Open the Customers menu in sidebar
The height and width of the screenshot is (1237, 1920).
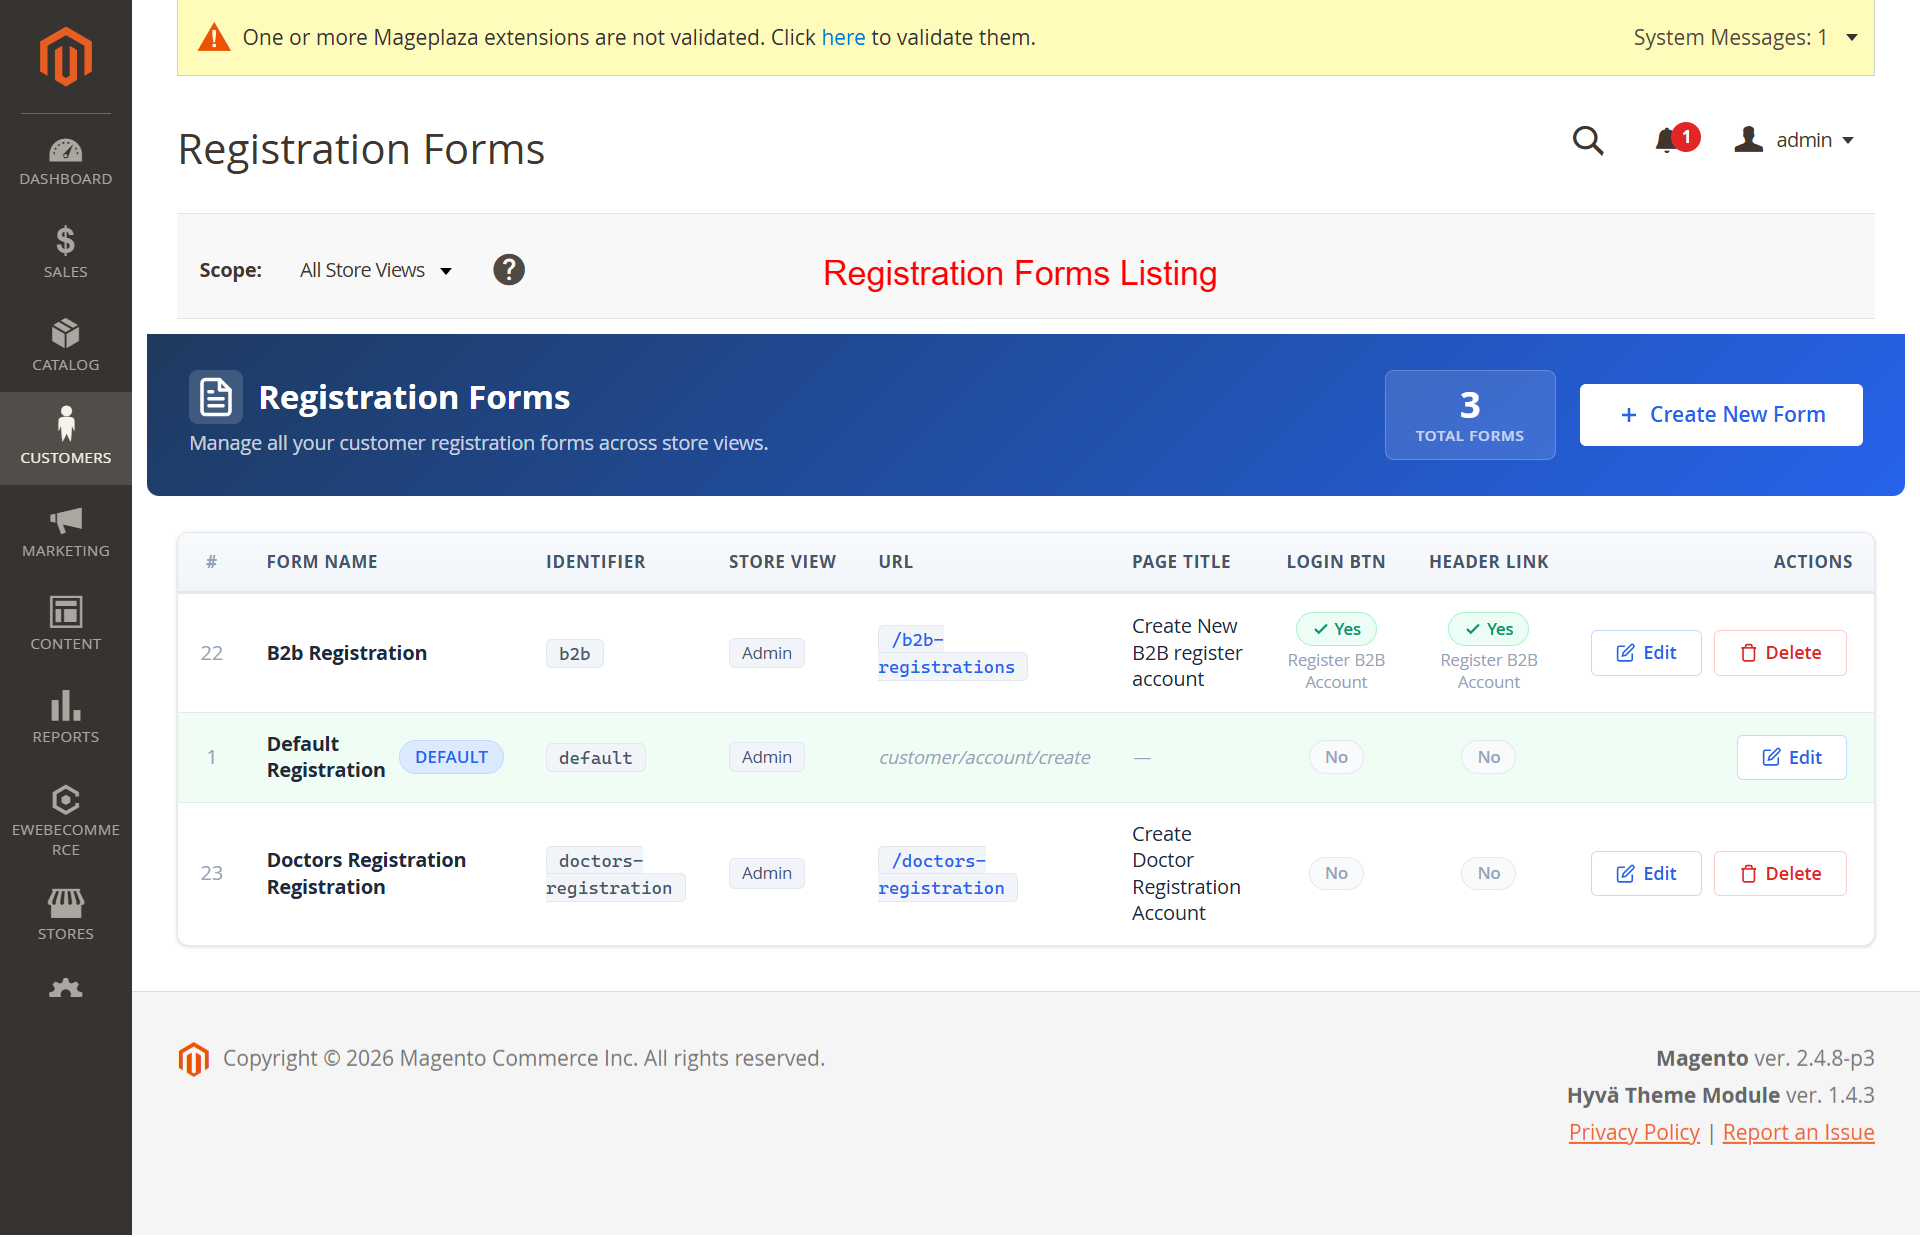(x=65, y=438)
